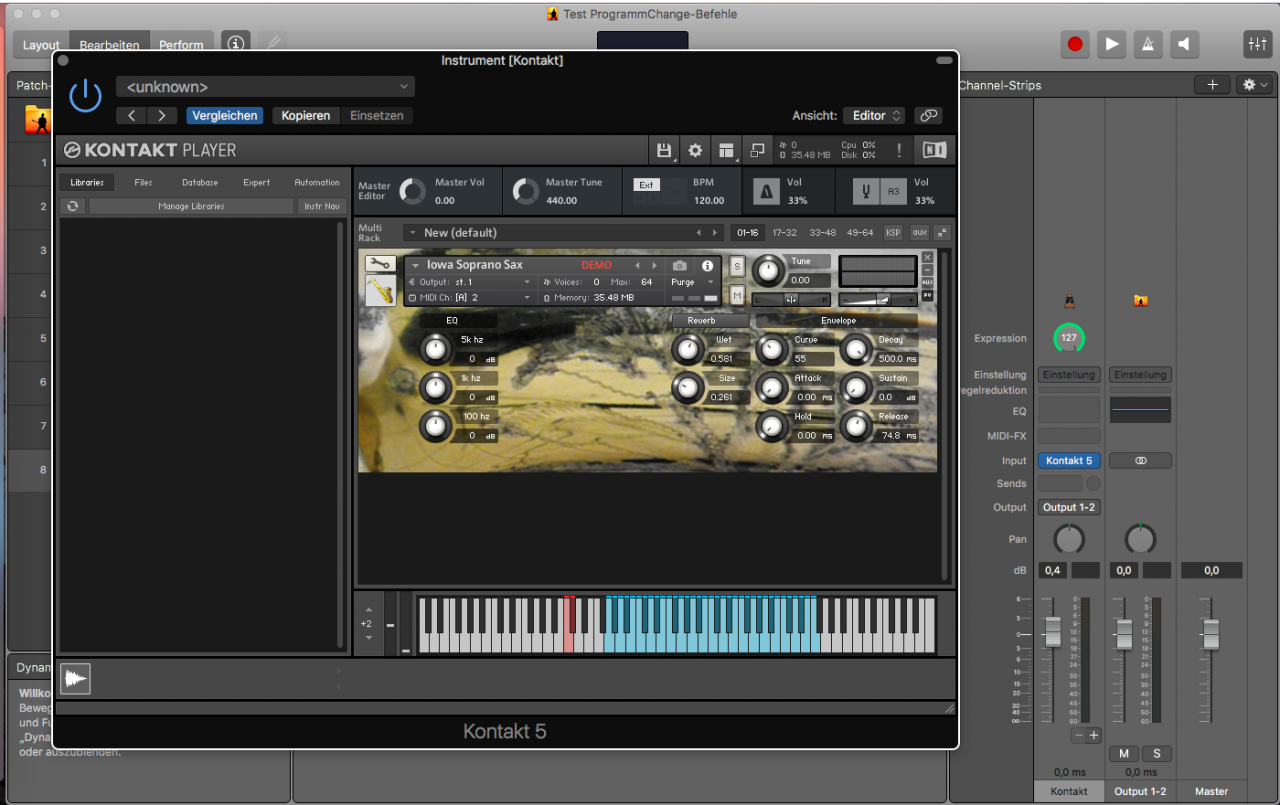Click Master channel fader
1280x805 pixels.
(x=1211, y=633)
